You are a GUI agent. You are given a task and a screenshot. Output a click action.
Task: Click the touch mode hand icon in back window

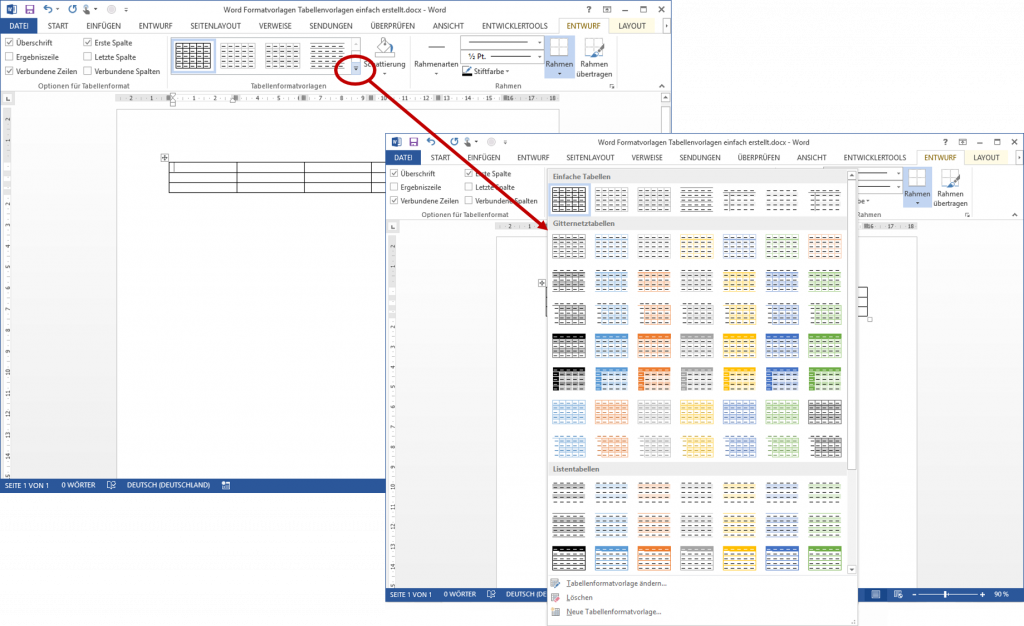86,9
